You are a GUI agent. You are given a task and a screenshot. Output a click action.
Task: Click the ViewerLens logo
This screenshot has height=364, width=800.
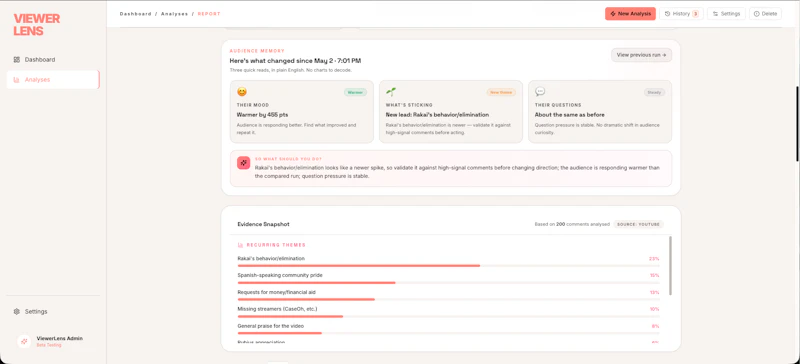(x=37, y=25)
